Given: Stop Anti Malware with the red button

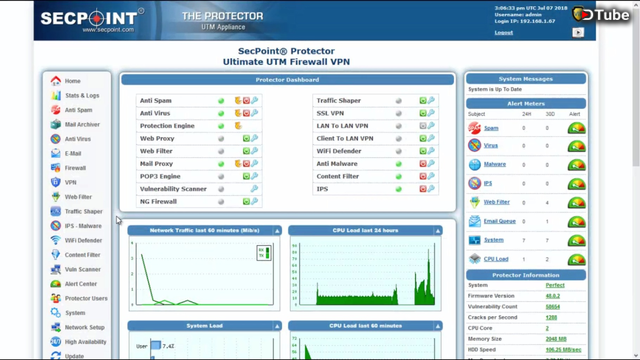Looking at the screenshot, I should coord(423,164).
